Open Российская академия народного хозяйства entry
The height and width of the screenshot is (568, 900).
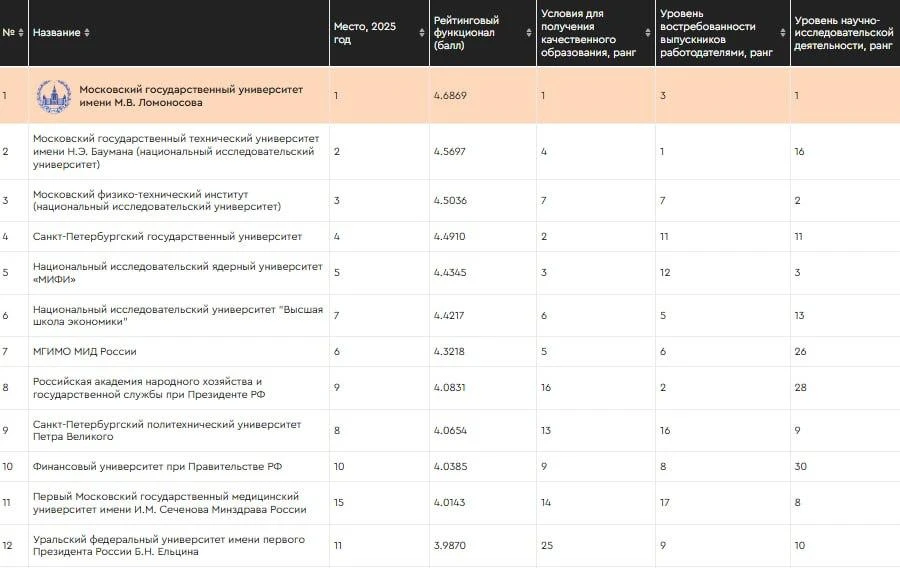[x=149, y=388]
